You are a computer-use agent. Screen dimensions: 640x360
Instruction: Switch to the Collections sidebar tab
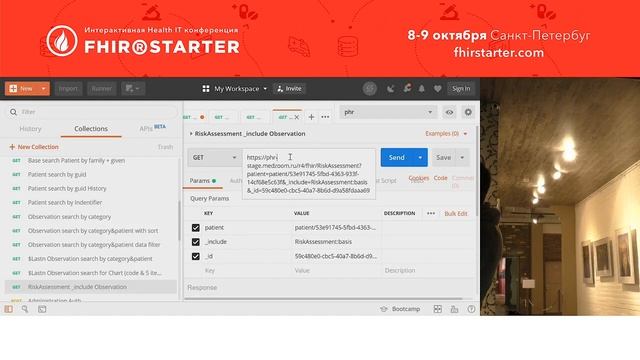pyautogui.click(x=91, y=129)
